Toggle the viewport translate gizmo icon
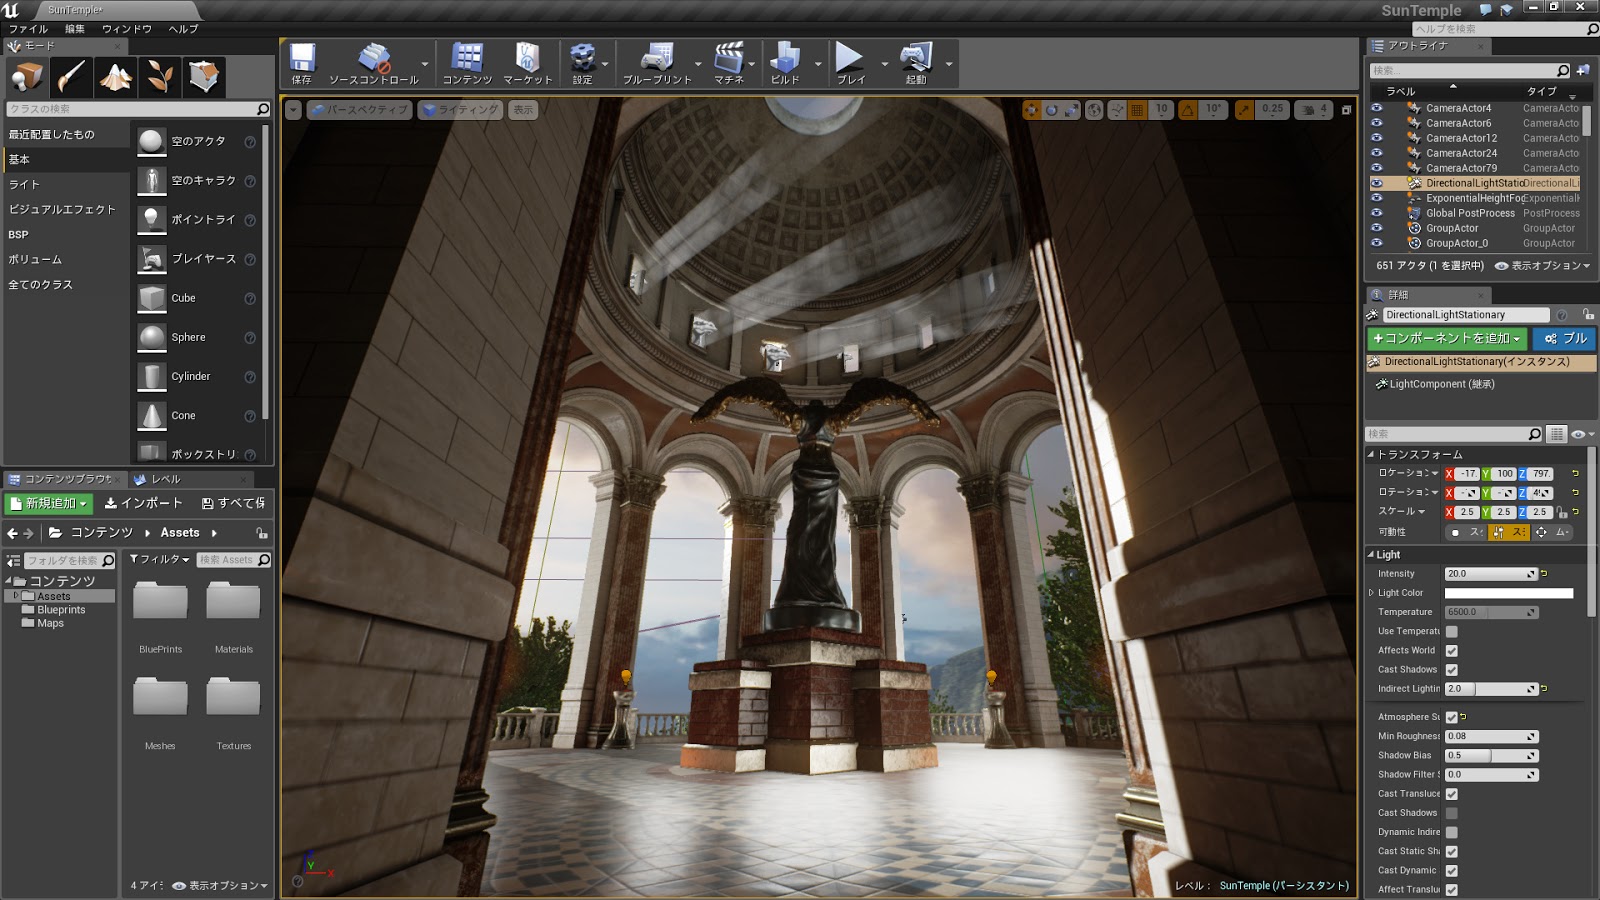Screen dimensions: 1600x900 coord(1031,110)
